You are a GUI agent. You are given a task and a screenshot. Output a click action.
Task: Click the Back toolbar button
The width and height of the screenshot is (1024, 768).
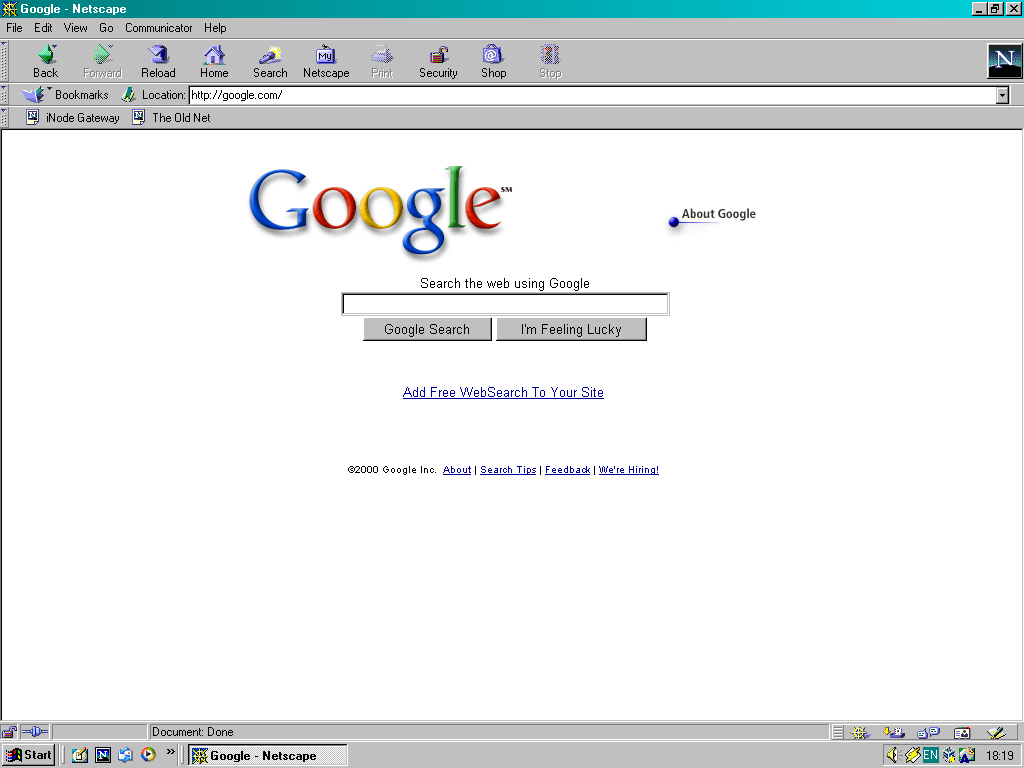click(46, 61)
